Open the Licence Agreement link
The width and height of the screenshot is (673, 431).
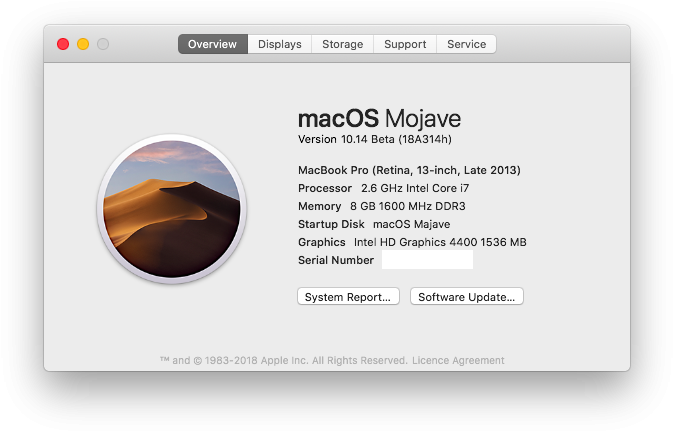(458, 360)
